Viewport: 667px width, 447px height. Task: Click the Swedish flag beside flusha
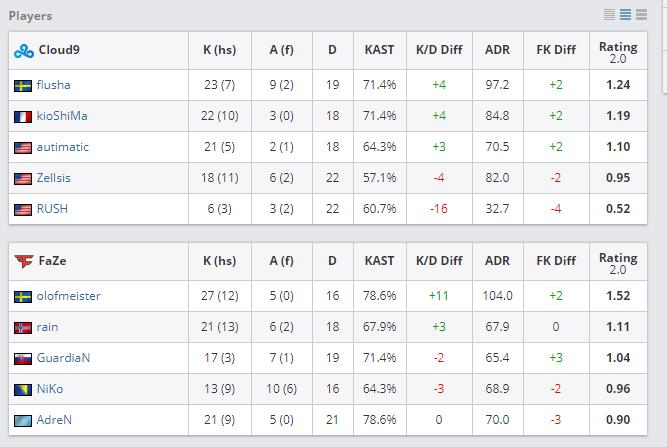(23, 86)
